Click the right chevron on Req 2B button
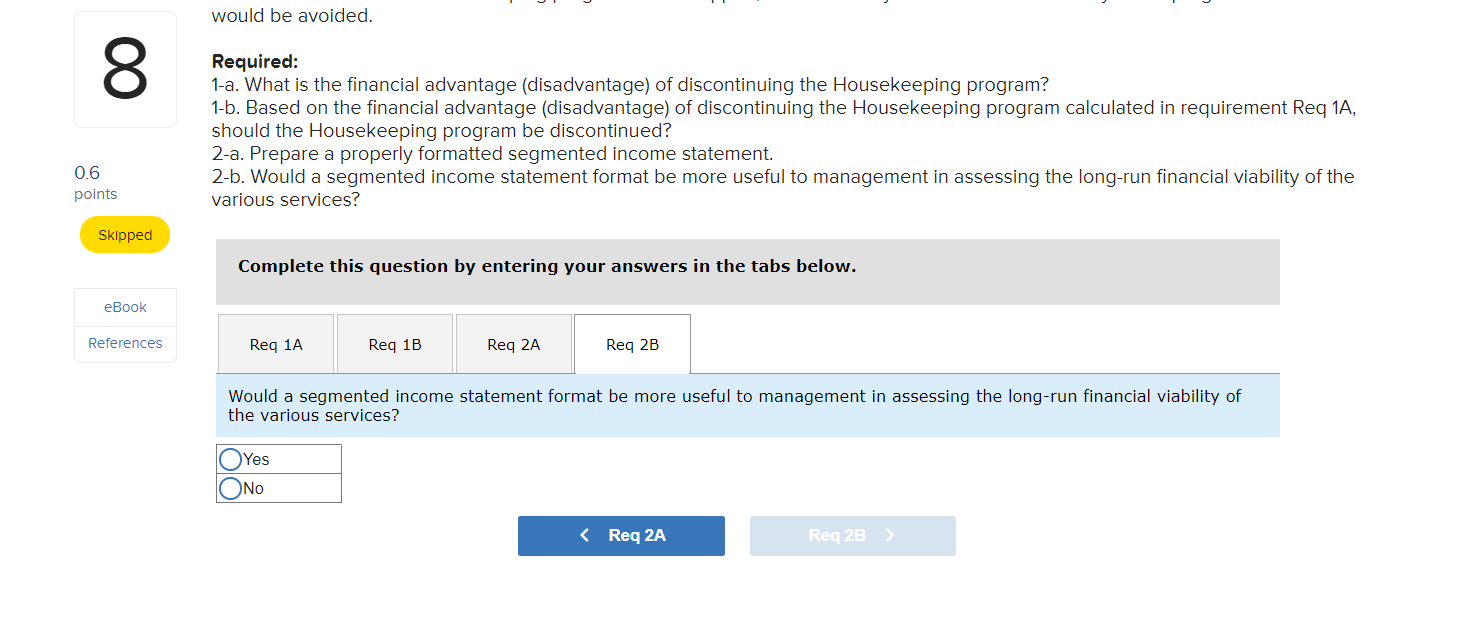The width and height of the screenshot is (1463, 628). click(890, 535)
